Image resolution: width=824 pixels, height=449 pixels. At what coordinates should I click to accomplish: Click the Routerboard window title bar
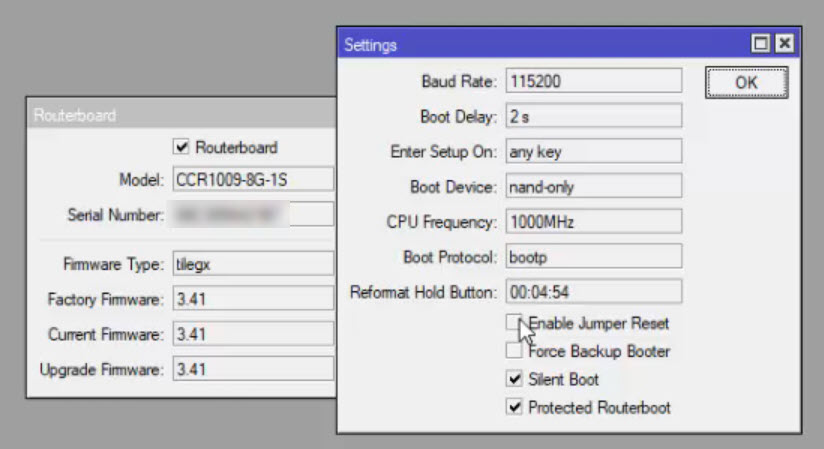pos(181,115)
